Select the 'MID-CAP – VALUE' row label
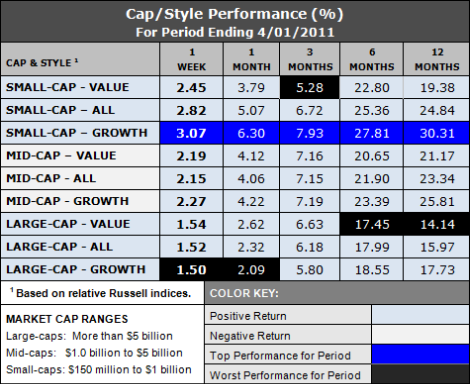Viewport: 470px width, 384px height. pos(61,155)
